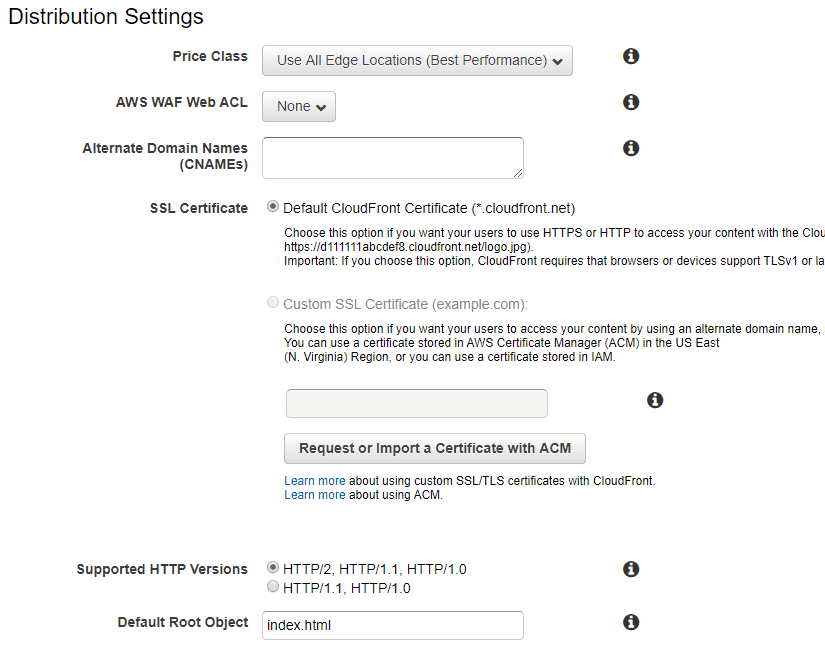Click the AWS WAF Web ACL info icon

[x=631, y=102]
